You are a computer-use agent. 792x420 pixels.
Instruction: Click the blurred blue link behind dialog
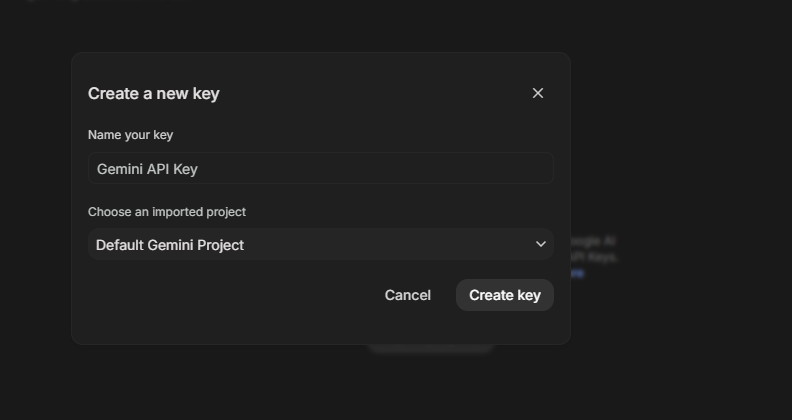[x=577, y=274]
